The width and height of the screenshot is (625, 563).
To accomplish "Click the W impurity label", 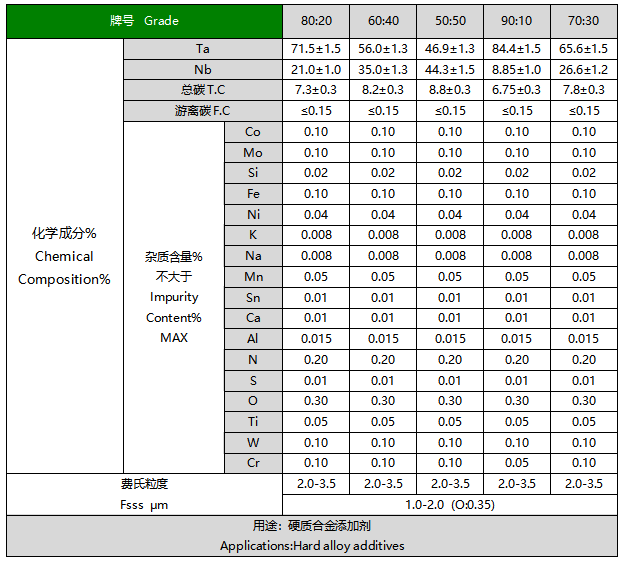I will point(253,442).
